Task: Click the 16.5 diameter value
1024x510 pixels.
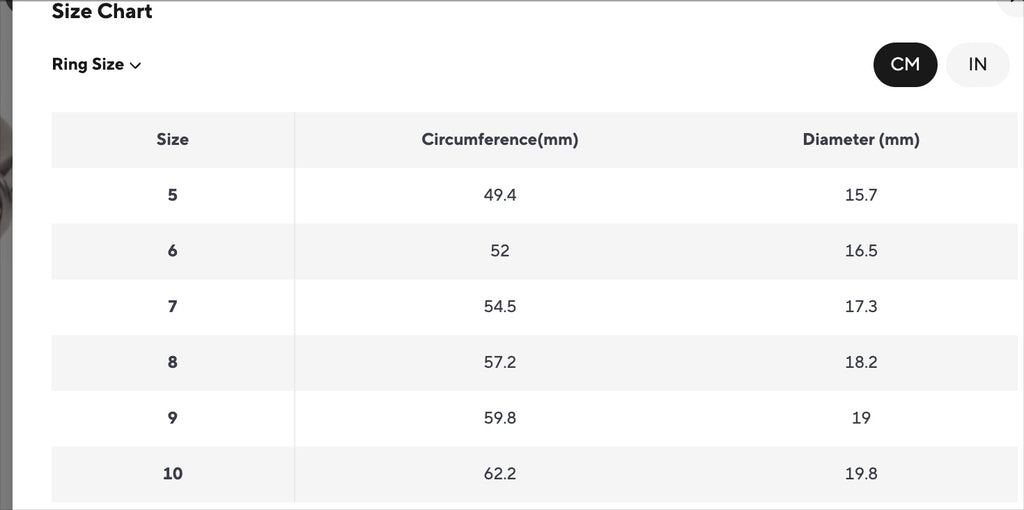Action: point(860,251)
